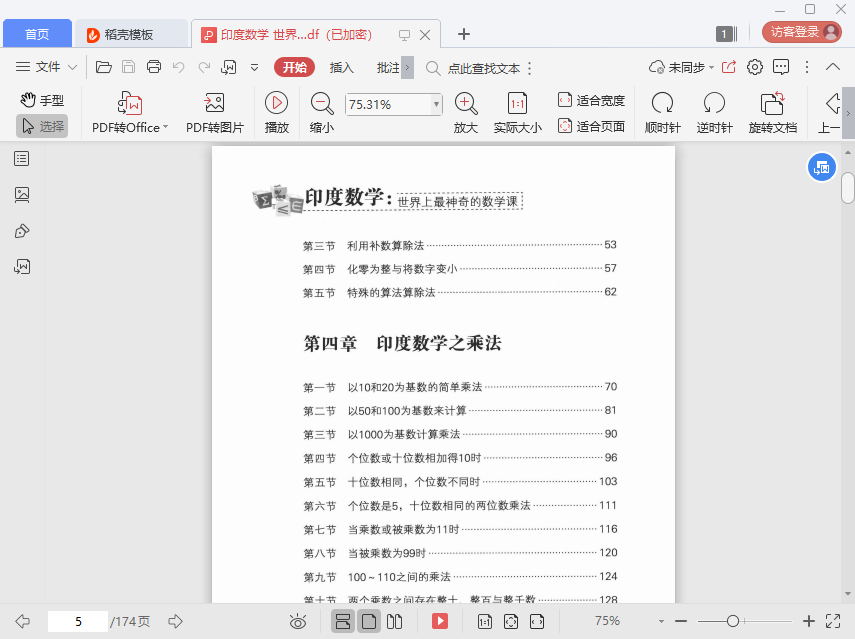Open PDF转Office conversion
This screenshot has width=855, height=639.
click(130, 112)
